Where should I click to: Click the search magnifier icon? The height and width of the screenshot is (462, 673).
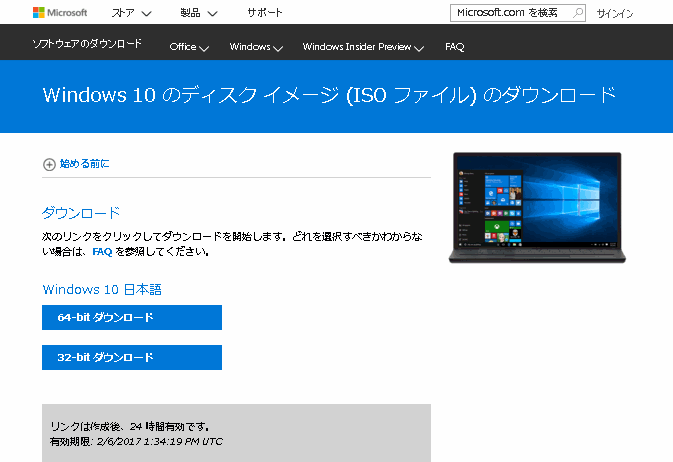click(578, 13)
